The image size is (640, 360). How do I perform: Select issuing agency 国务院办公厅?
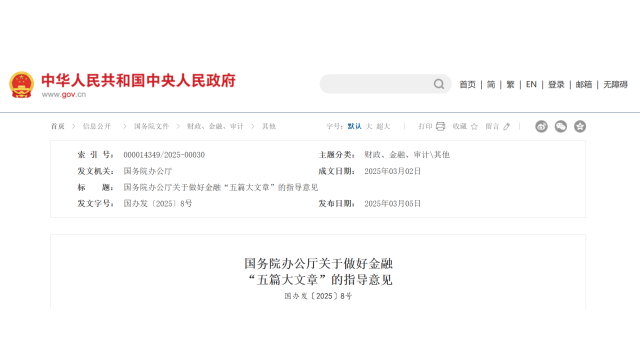148,171
